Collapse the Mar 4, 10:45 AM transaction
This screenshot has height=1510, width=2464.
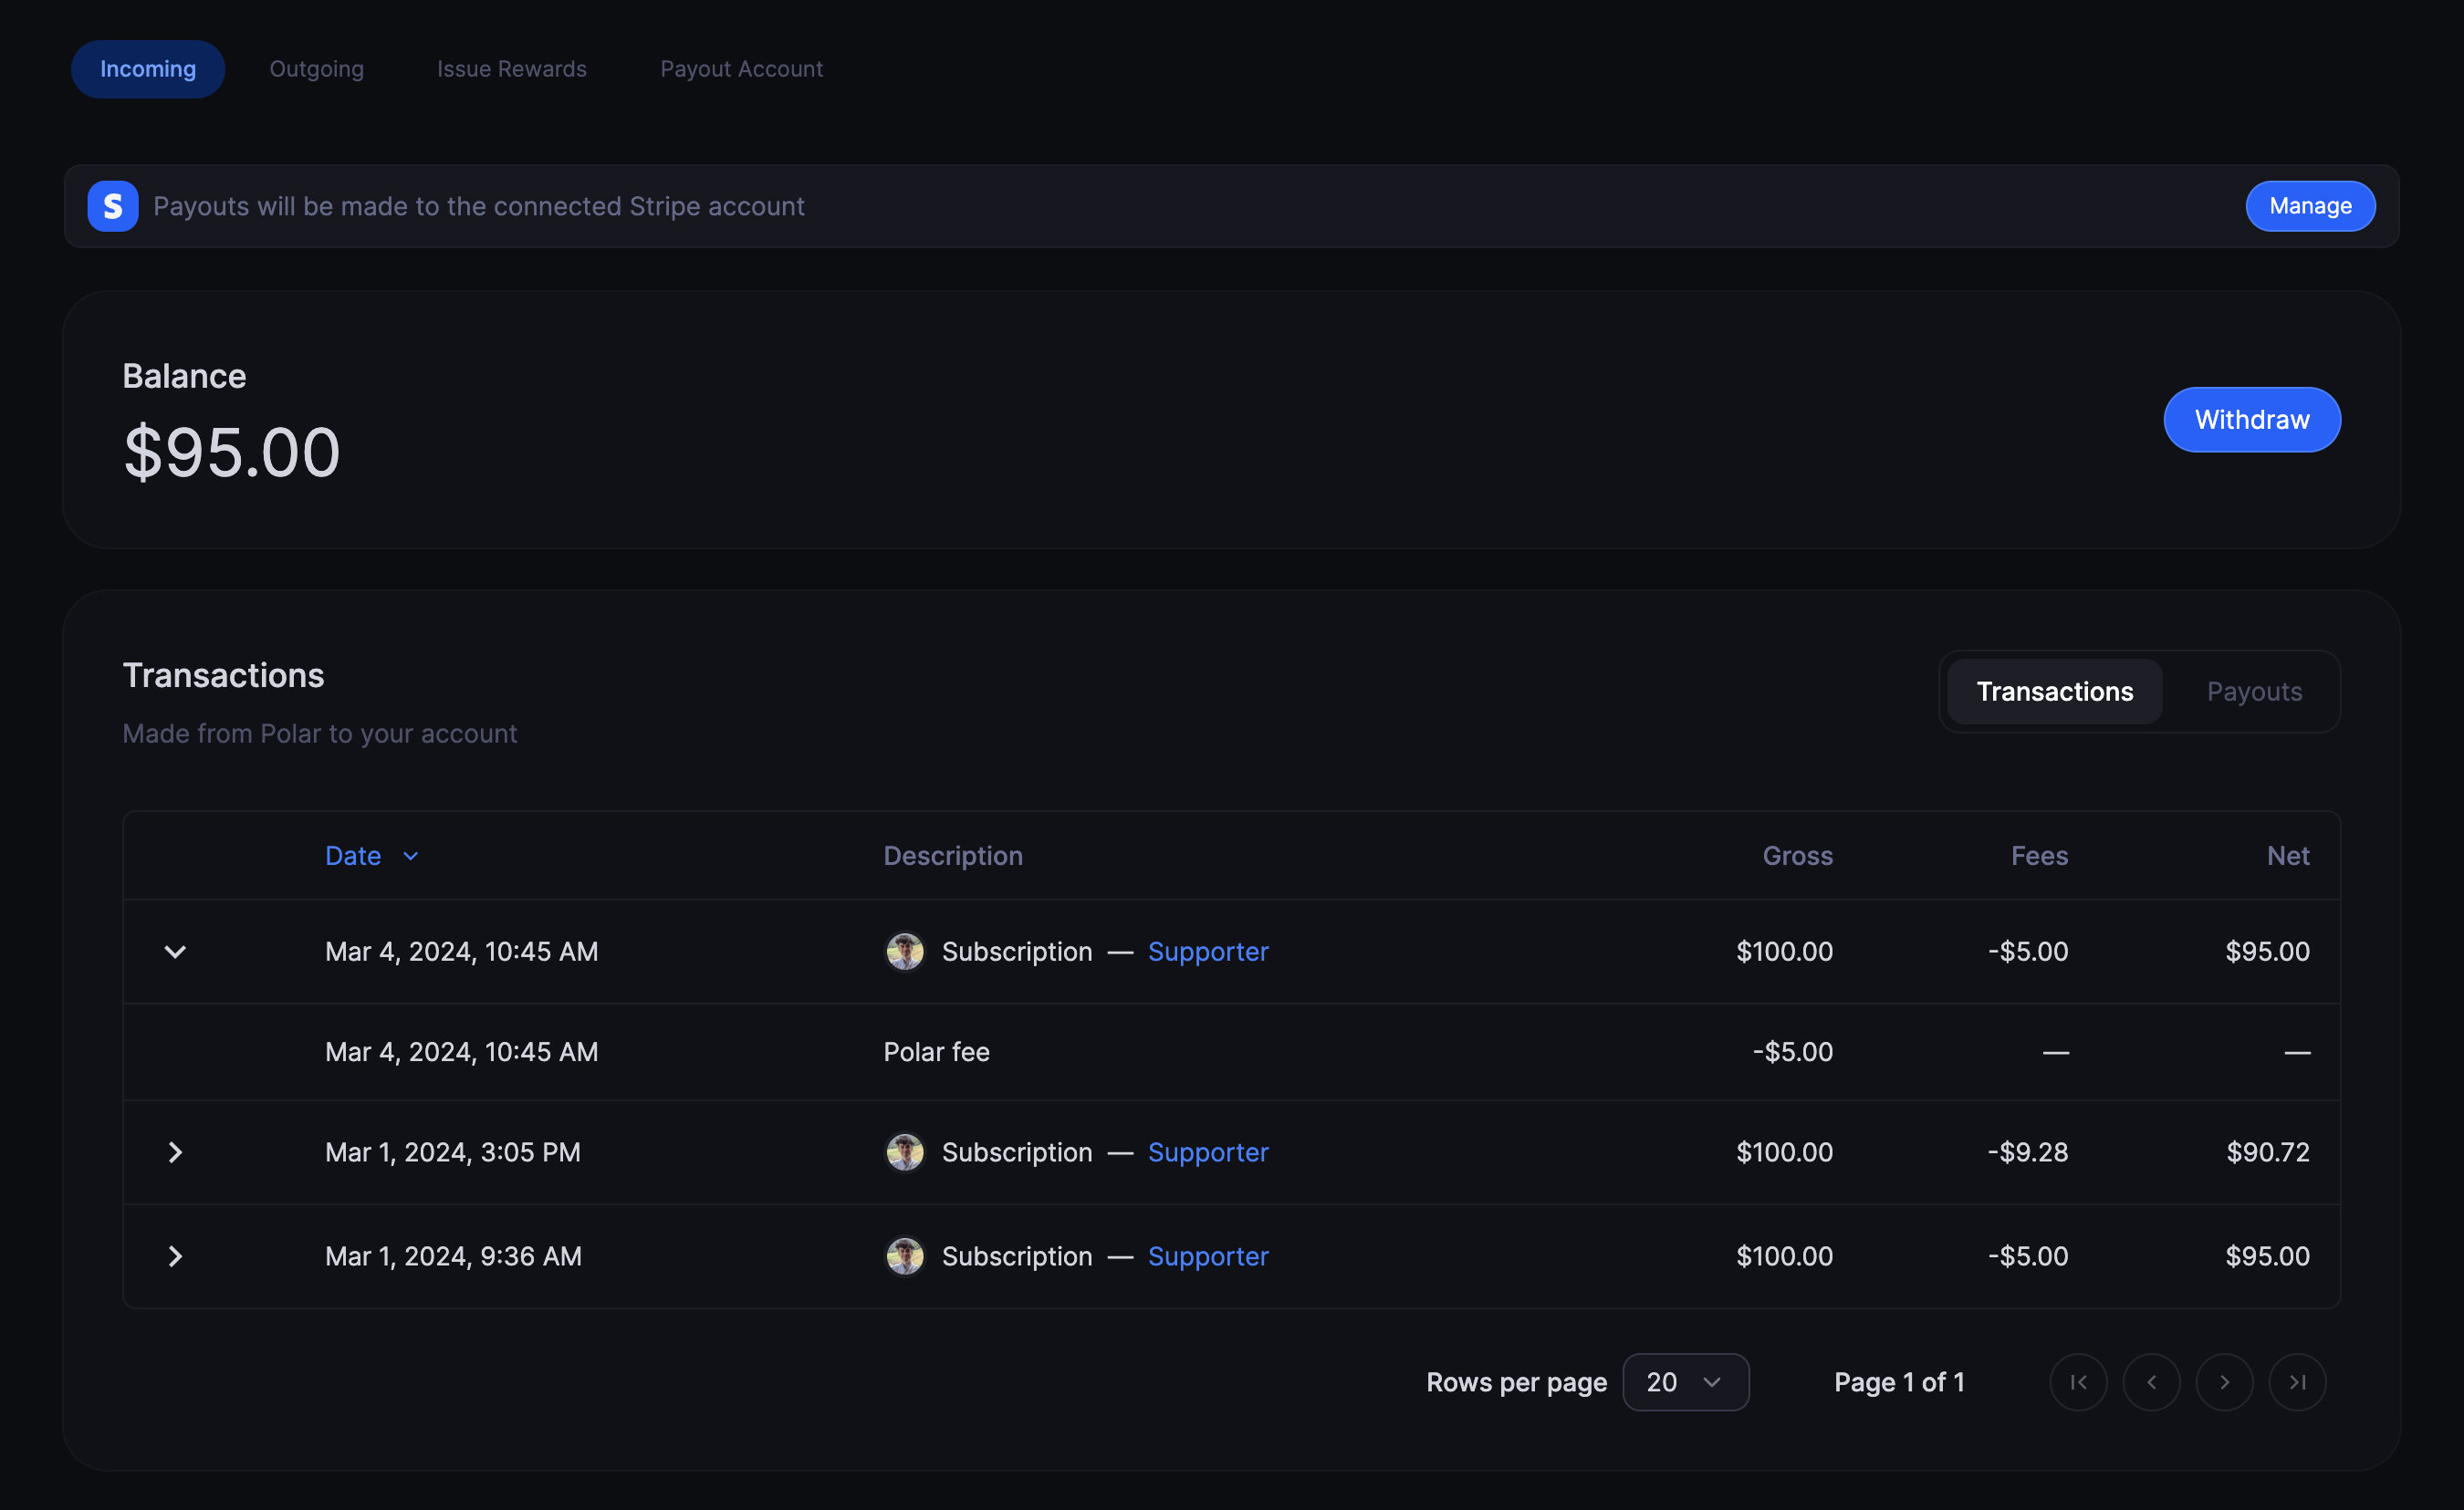(175, 951)
